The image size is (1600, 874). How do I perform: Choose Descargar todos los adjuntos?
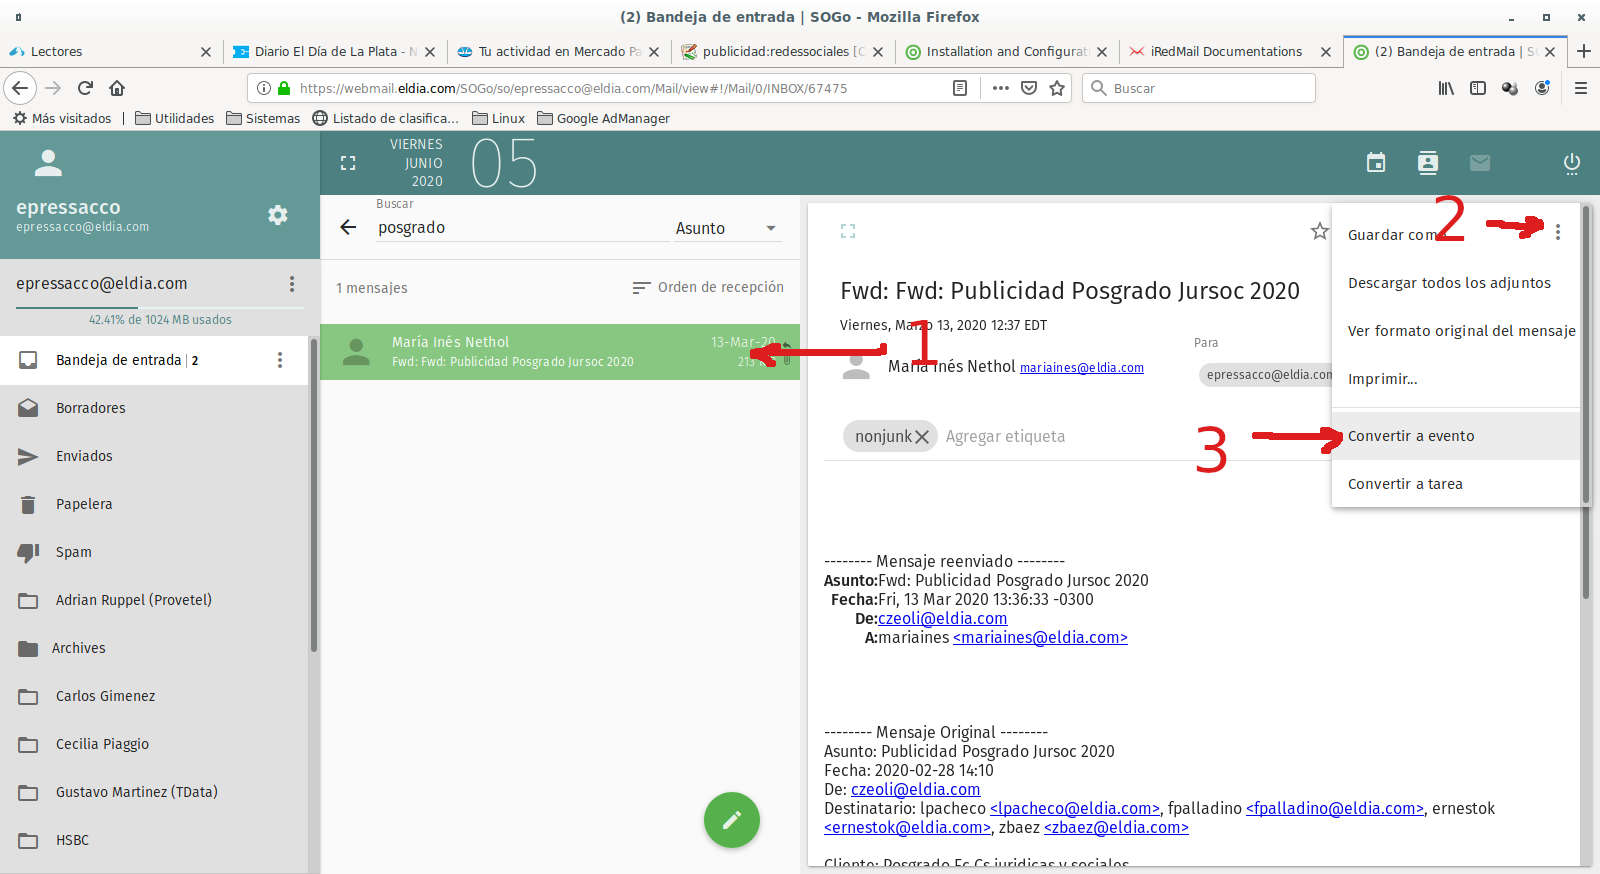[1449, 283]
